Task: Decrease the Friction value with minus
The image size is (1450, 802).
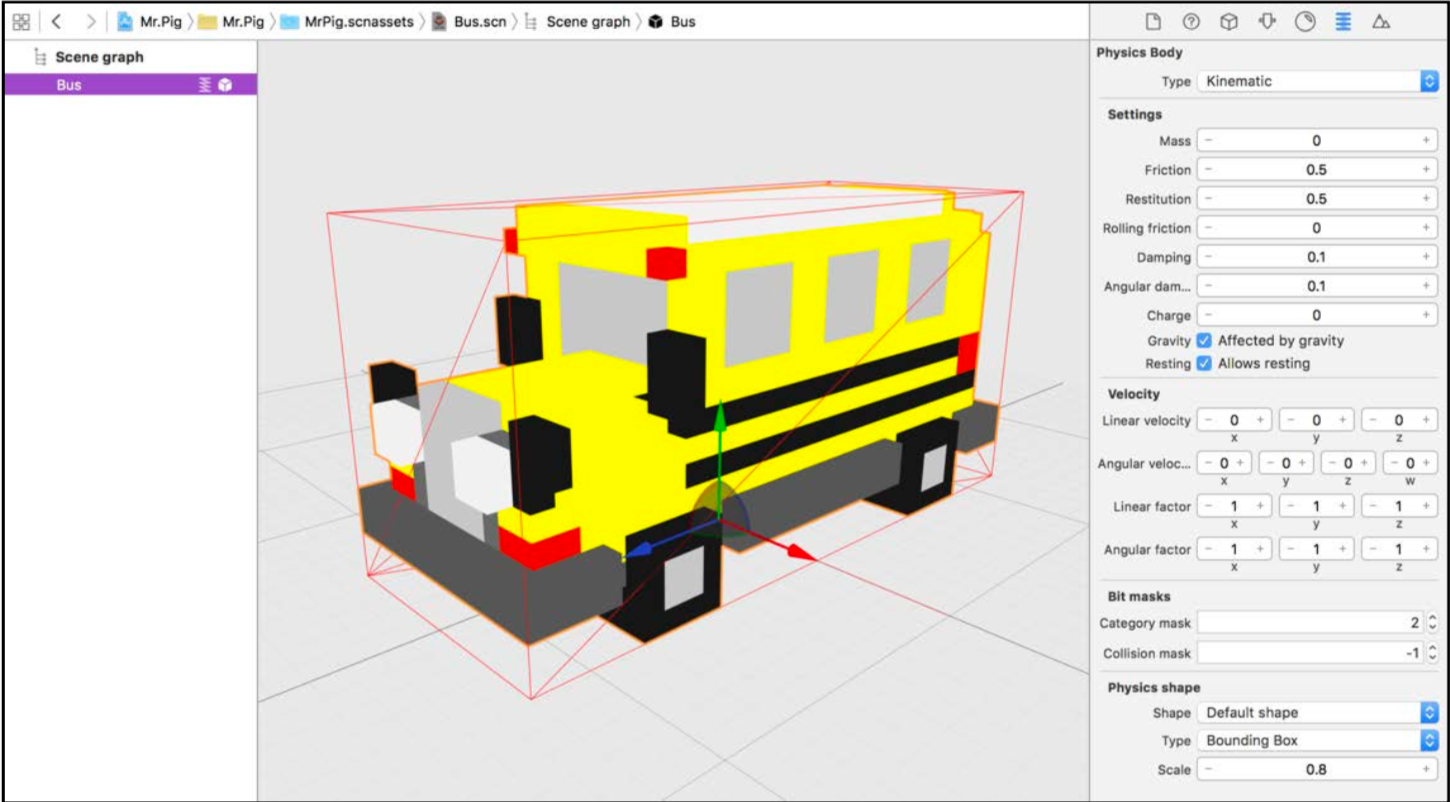Action: point(1209,170)
